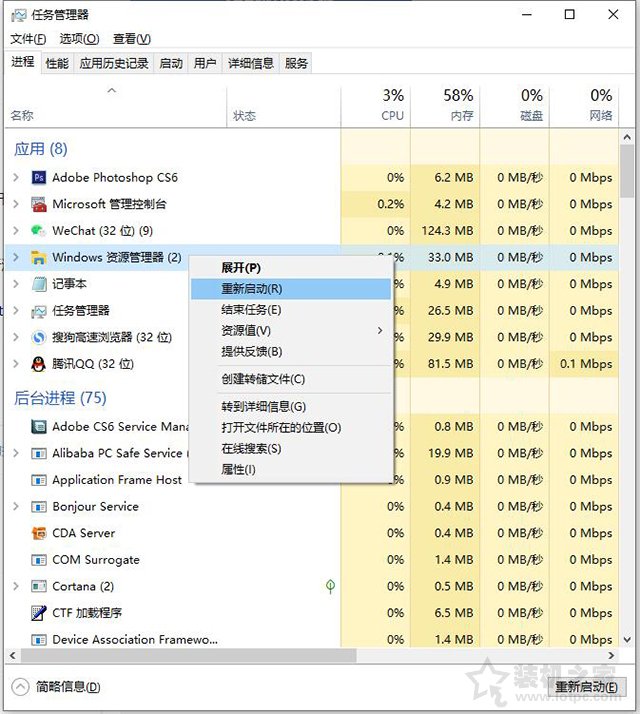Open the 选项(O) menu
The width and height of the screenshot is (640, 714).
[79, 39]
